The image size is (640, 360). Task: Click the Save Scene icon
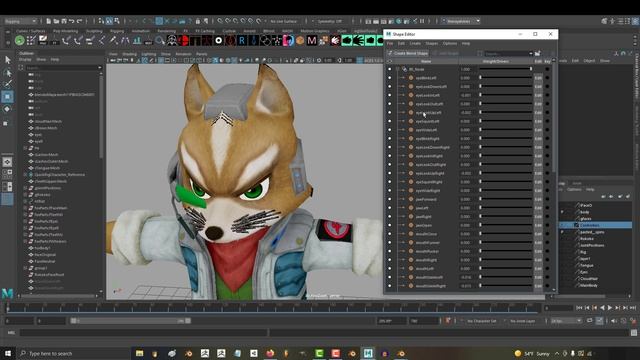pos(64,21)
